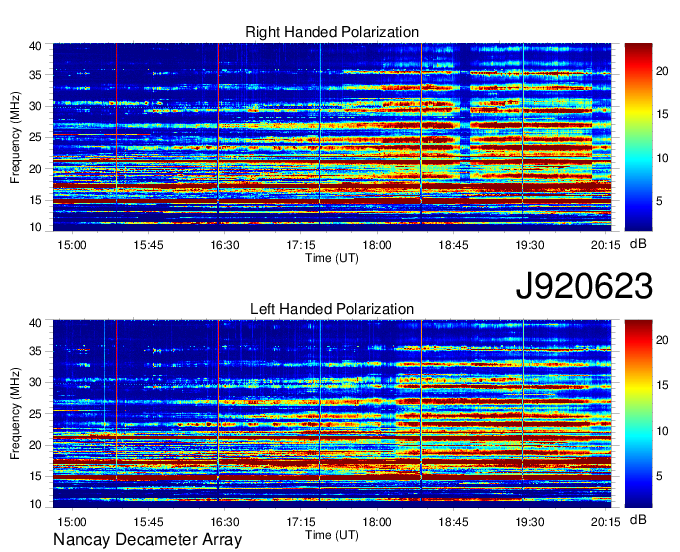Viewport: 680px width, 552px height.
Task: Click the 18:00 time tick under Left Handed plot
Action: coord(377,522)
